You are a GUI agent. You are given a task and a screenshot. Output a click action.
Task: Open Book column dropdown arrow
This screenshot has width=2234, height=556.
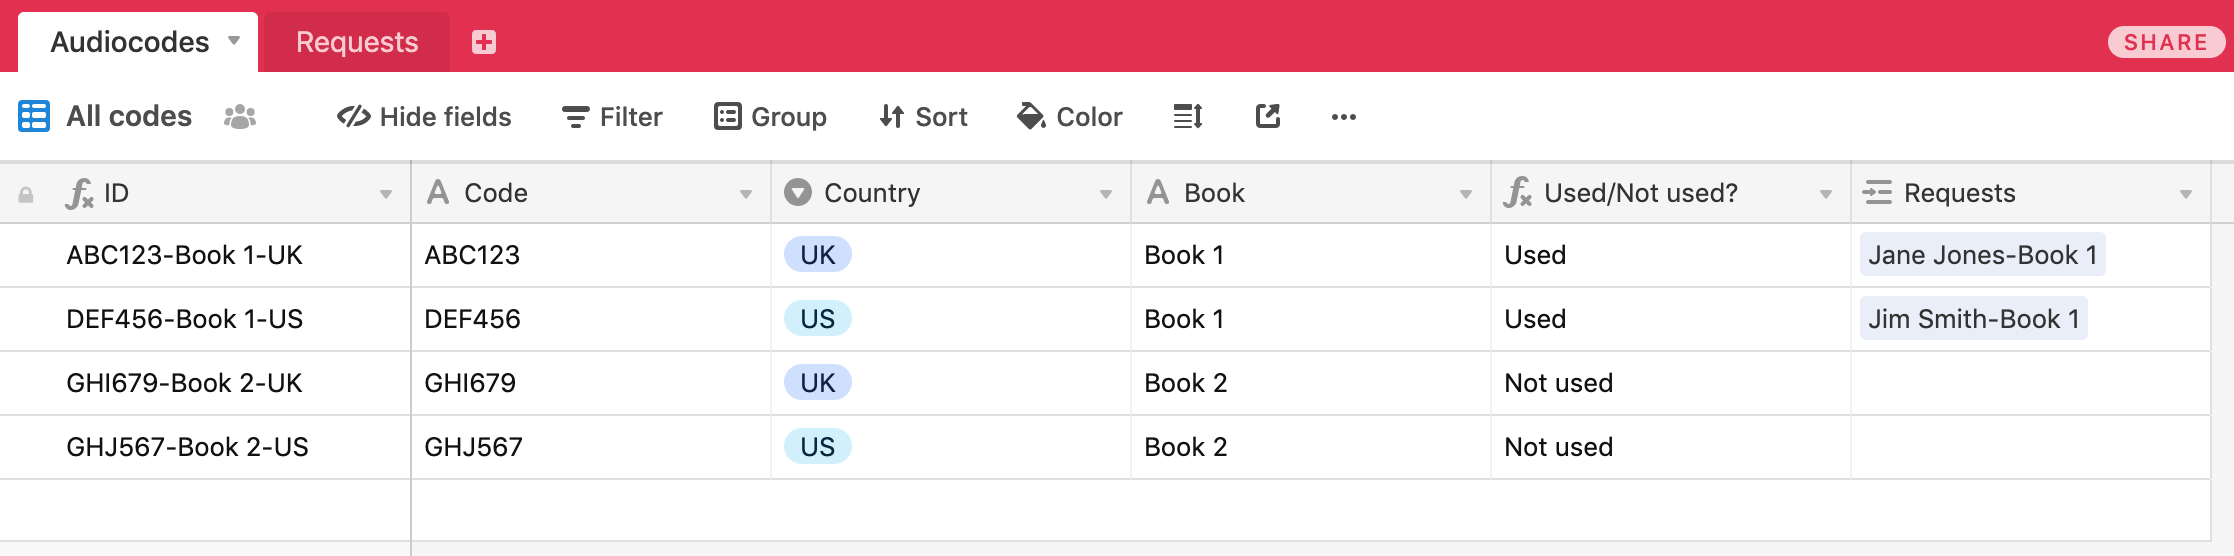coord(1466,194)
